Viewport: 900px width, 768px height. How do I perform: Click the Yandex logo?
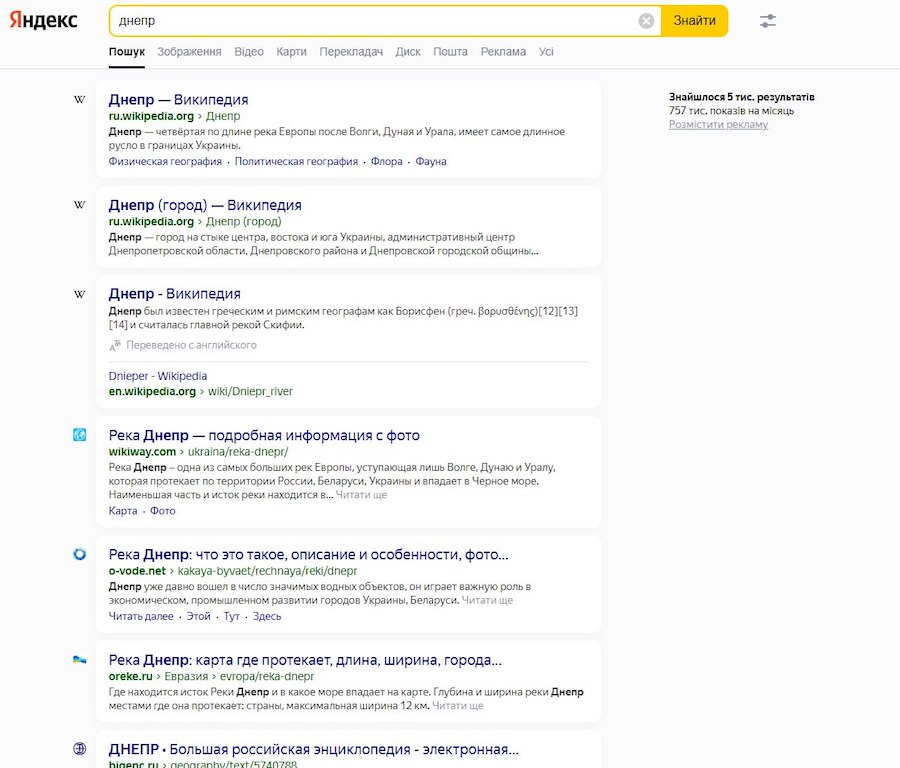44,21
